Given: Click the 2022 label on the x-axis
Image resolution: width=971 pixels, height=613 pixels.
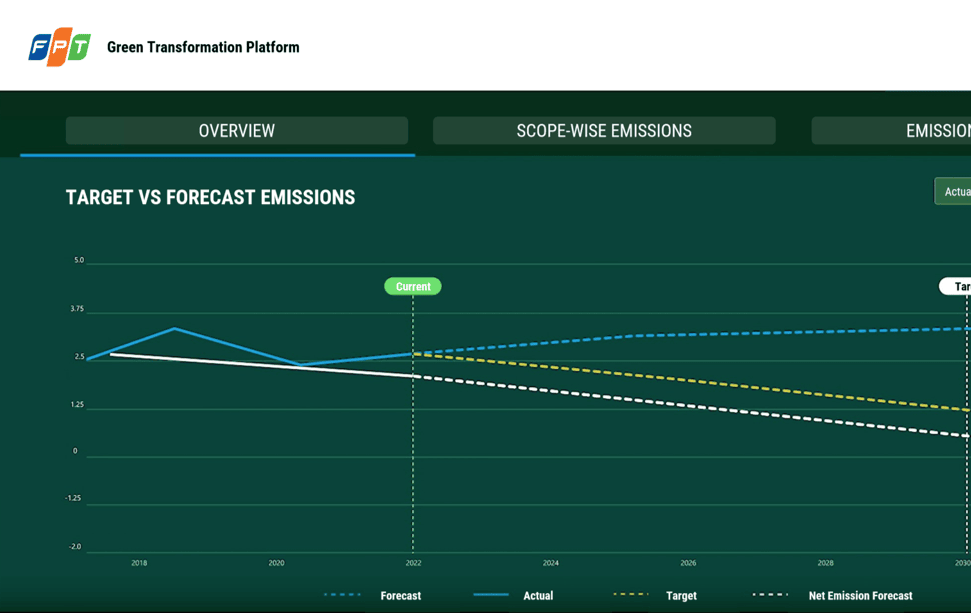Looking at the screenshot, I should [x=413, y=563].
